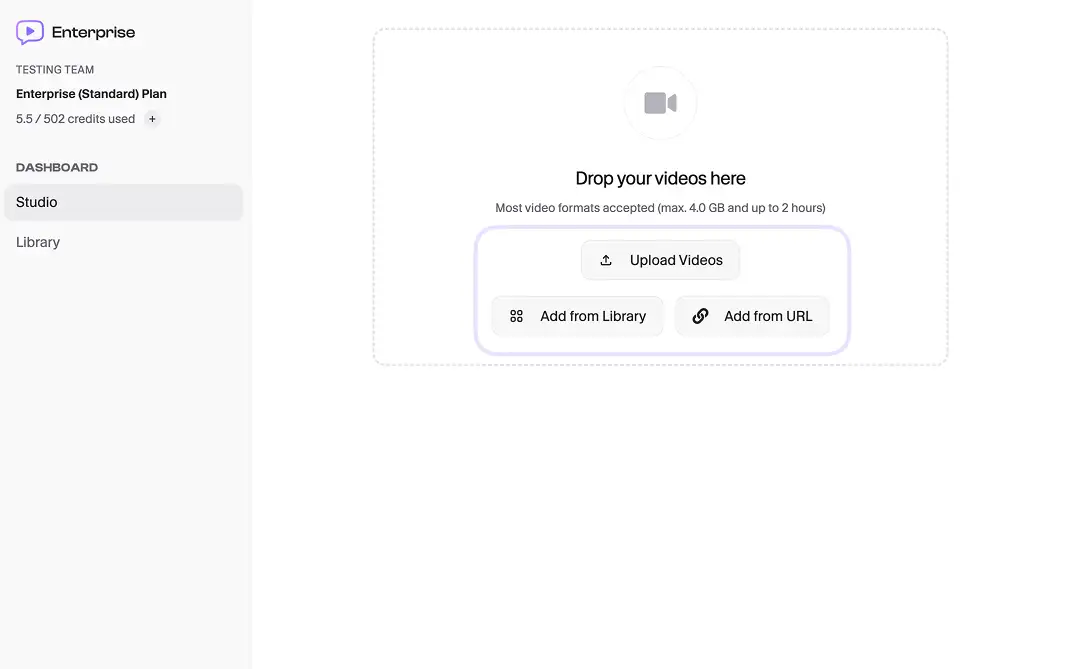Viewport: 1065px width, 669px height.
Task: Click the TESTING TEAM label
Action: [x=54, y=69]
